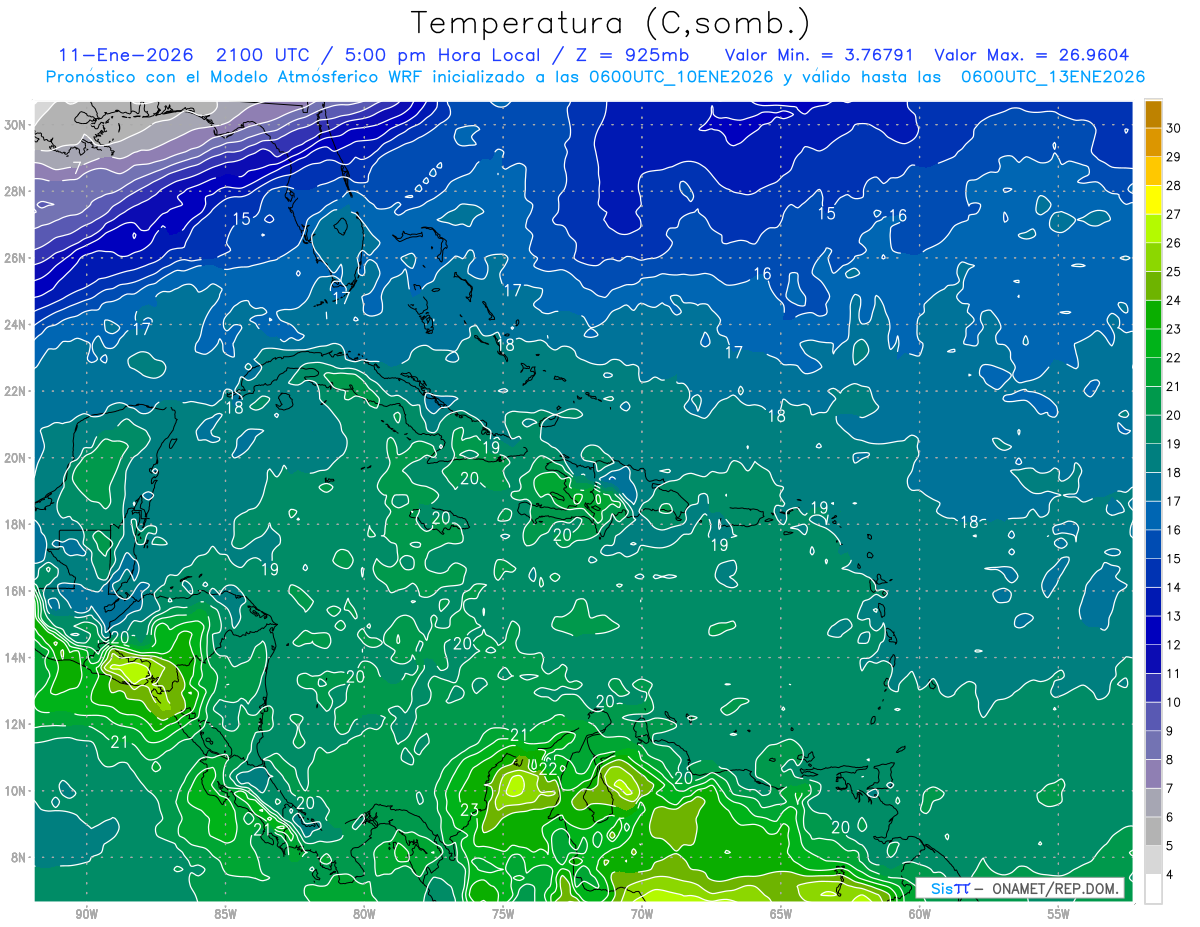Click the "ONAMET/REP.DOM." credit label
The height and width of the screenshot is (927, 1200).
point(1055,888)
